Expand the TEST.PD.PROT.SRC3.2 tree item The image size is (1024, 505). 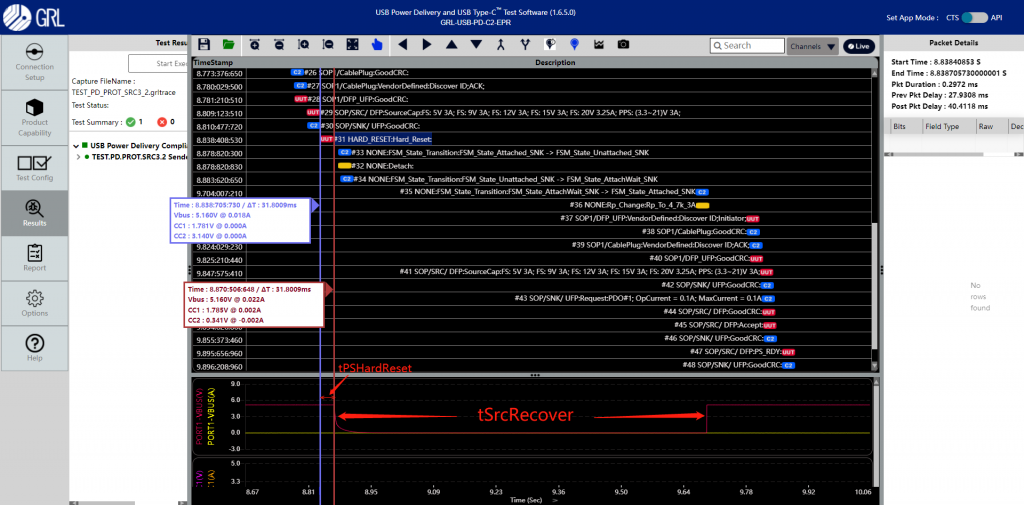tap(79, 157)
